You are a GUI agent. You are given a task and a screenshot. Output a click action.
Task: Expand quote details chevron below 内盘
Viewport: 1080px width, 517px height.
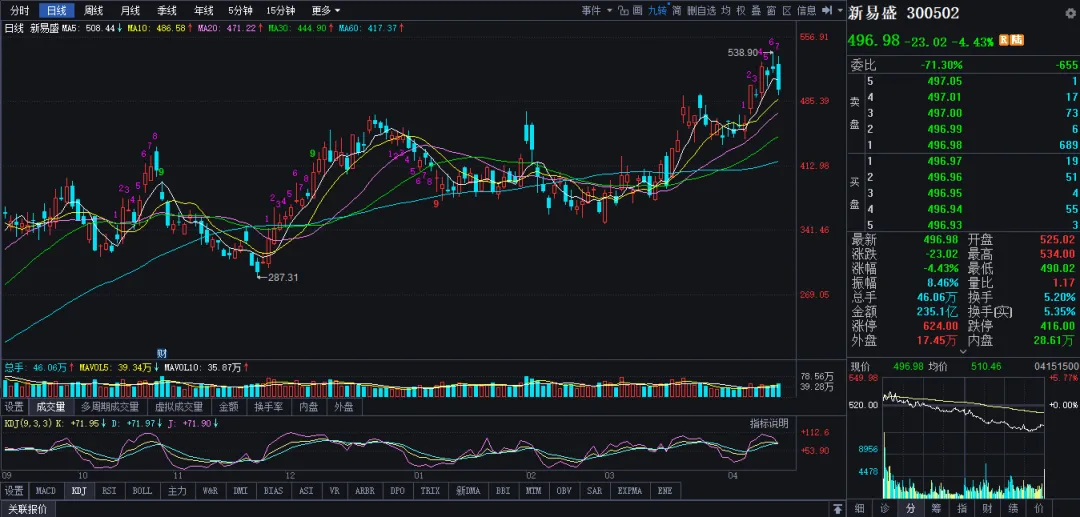963,351
